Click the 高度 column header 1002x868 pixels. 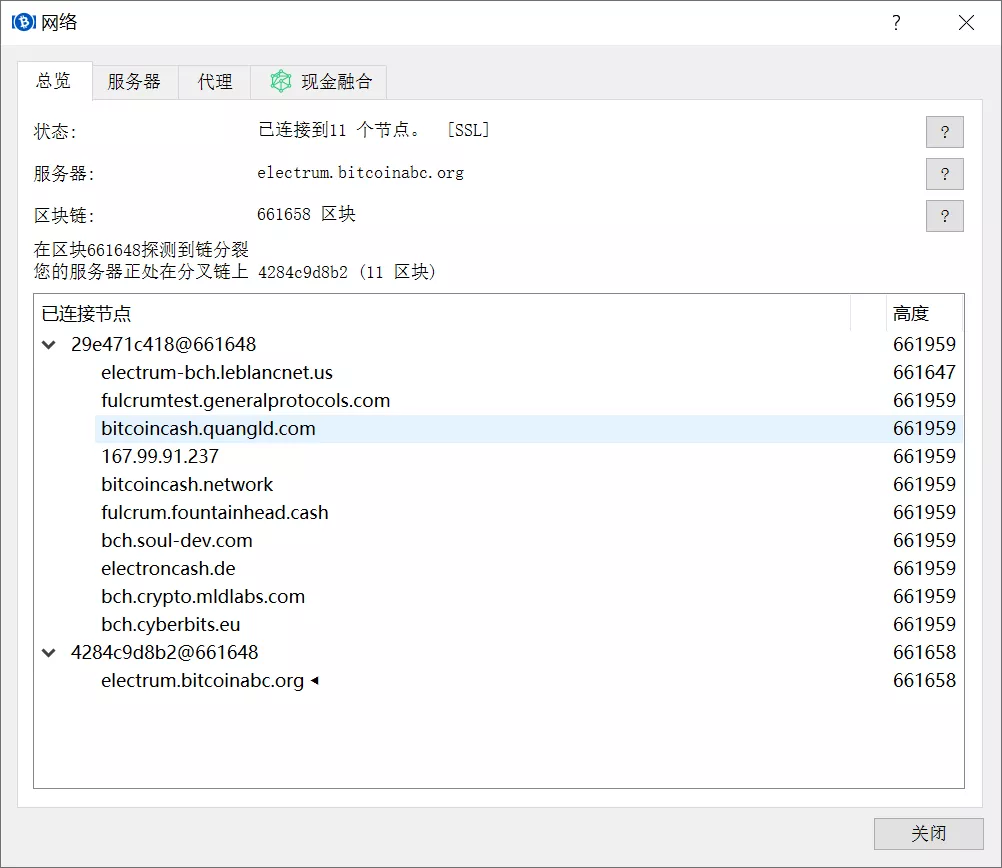pyautogui.click(x=925, y=314)
